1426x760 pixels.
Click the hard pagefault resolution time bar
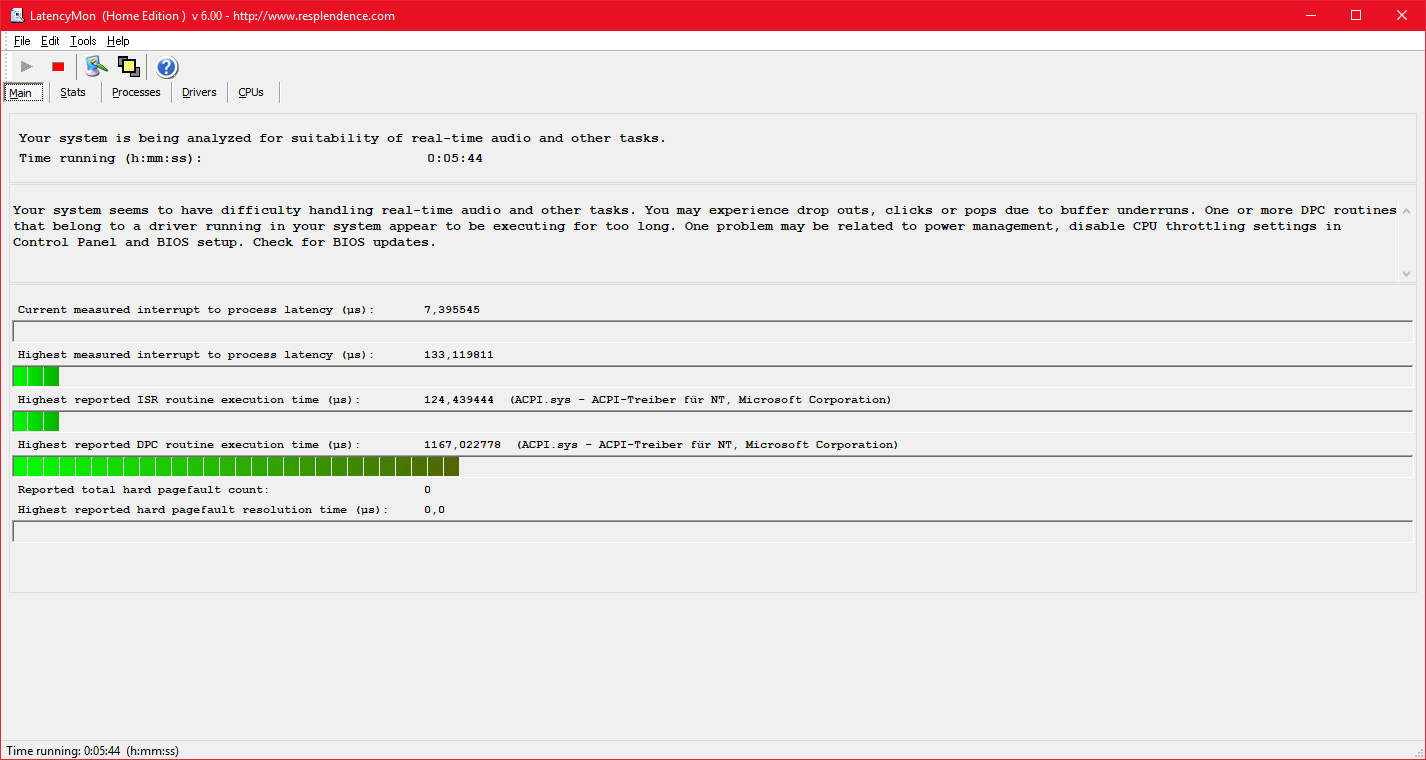tap(713, 531)
